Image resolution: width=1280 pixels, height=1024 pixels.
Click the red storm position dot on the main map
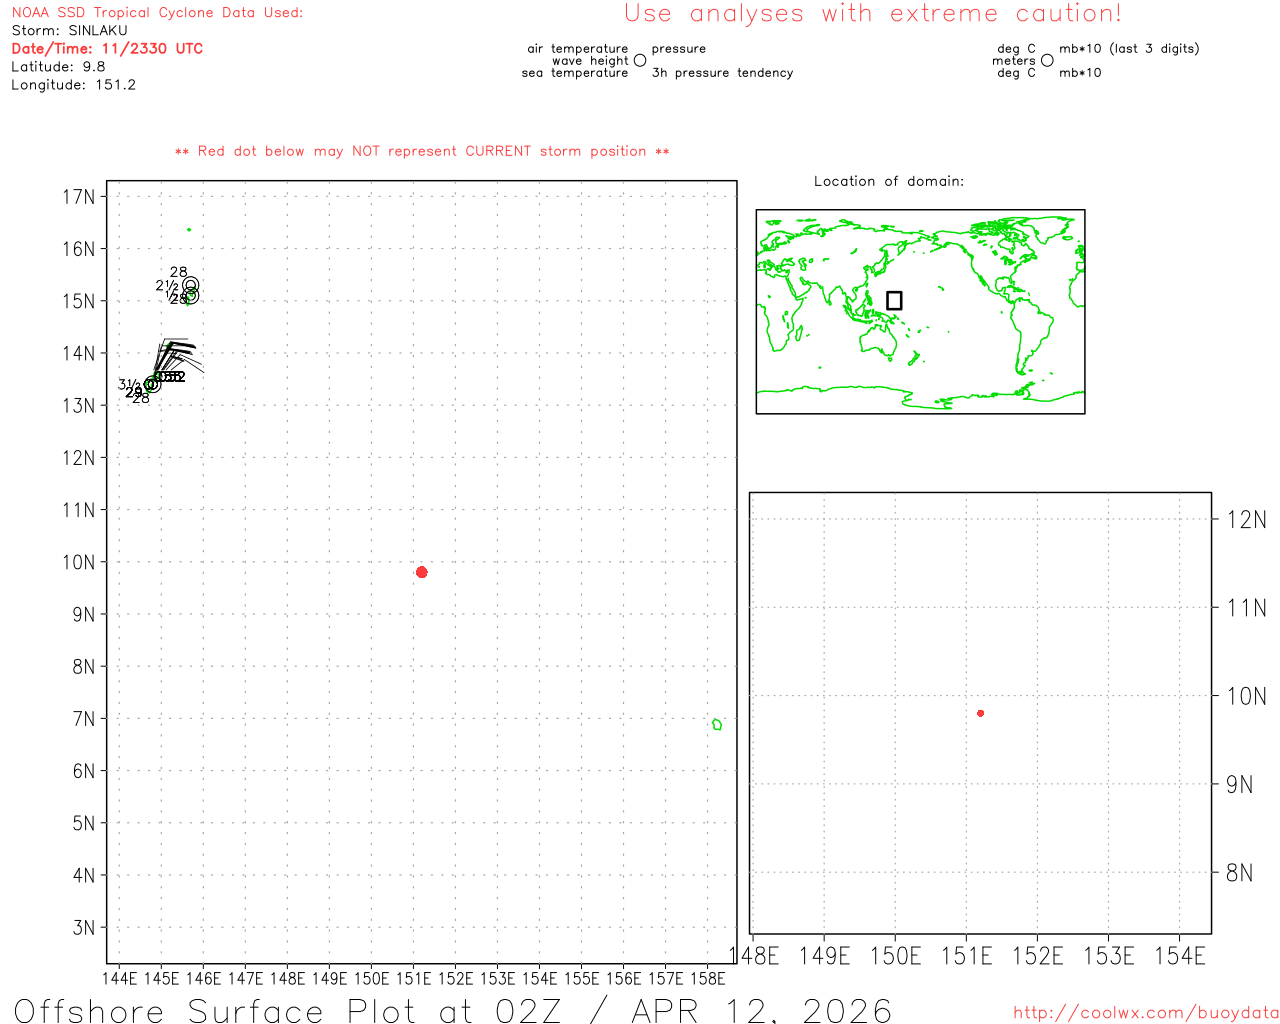point(422,572)
